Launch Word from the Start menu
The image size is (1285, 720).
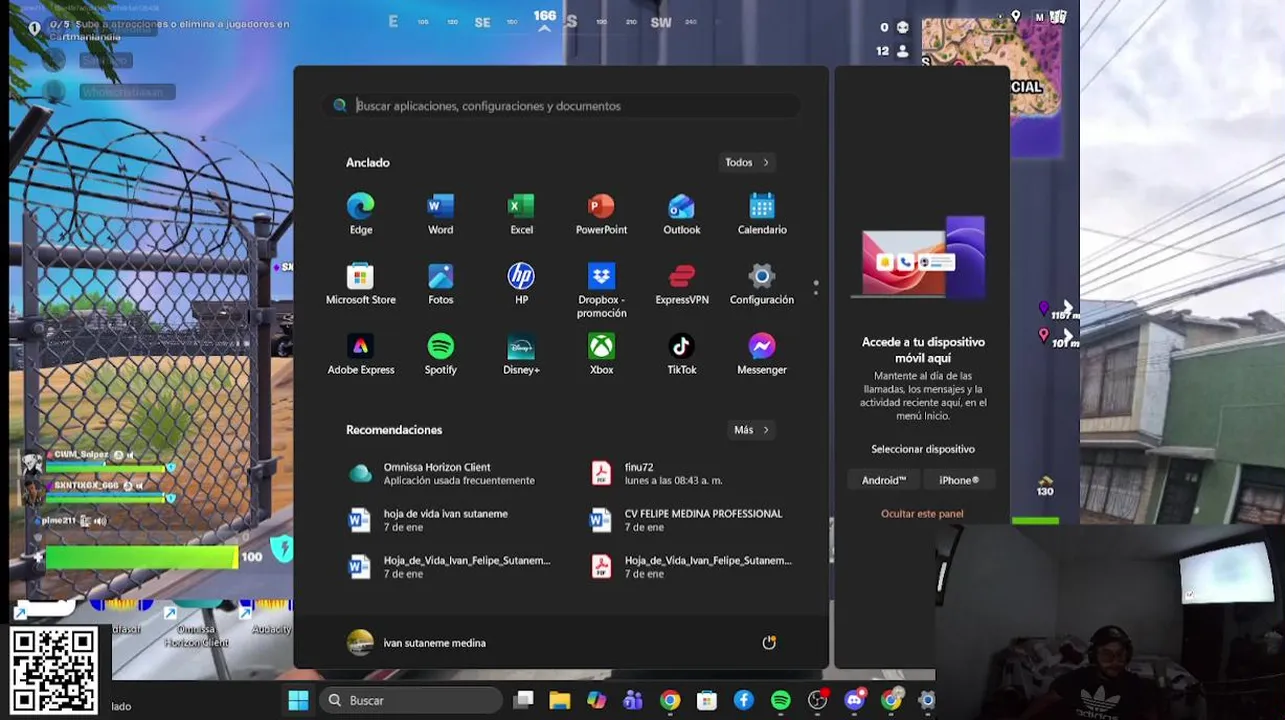click(x=440, y=214)
